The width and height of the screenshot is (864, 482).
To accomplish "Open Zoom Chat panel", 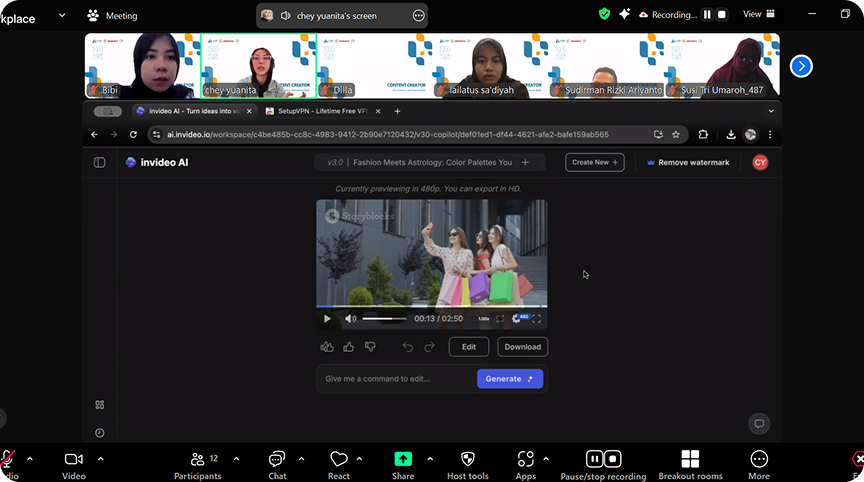I will pos(277,465).
